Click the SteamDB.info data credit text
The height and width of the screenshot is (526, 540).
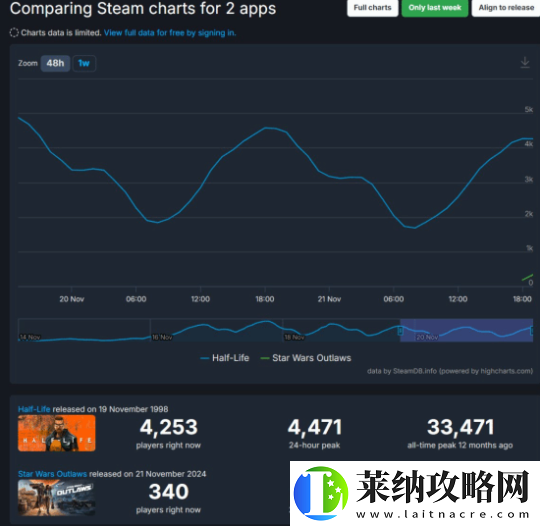(x=450, y=371)
